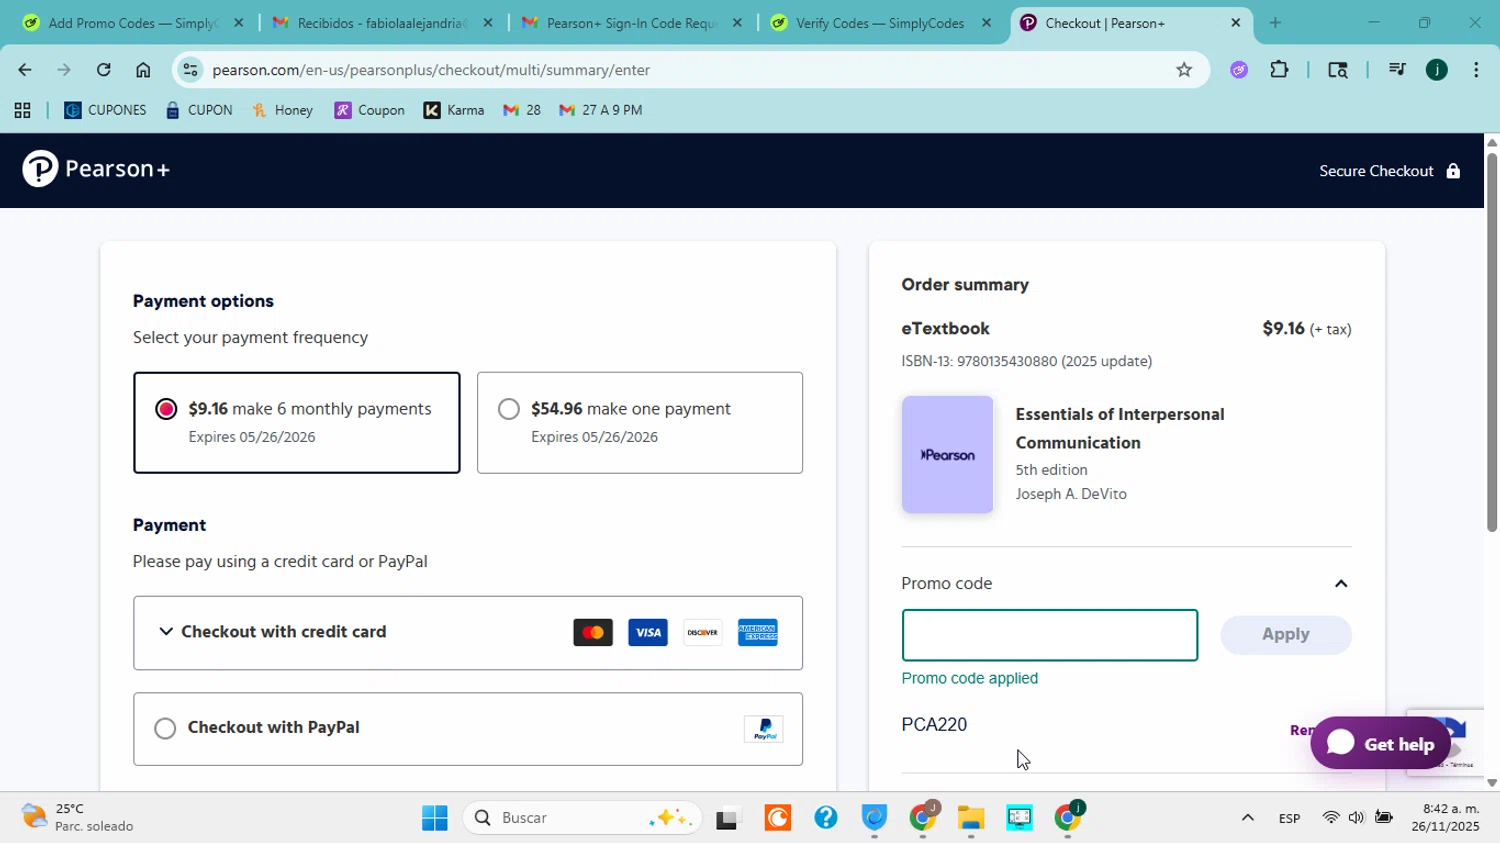
Task: Click the Visa card icon
Action: tap(648, 632)
